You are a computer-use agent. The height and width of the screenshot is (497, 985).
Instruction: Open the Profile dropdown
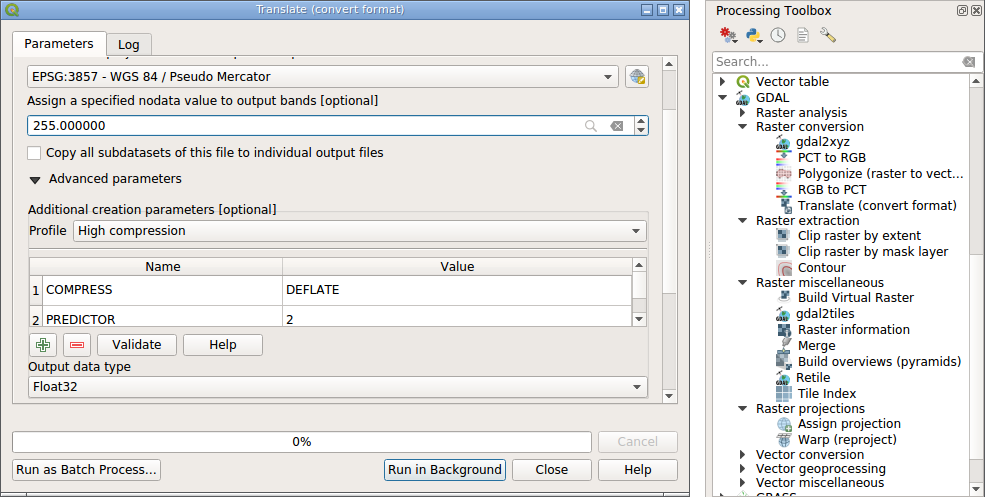pyautogui.click(x=359, y=231)
